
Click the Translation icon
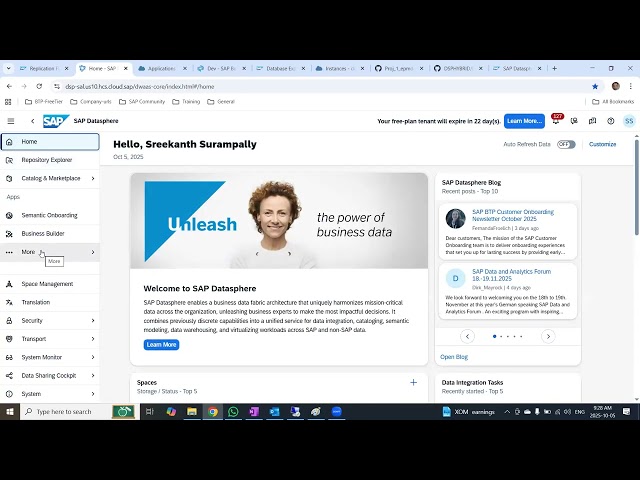pos(9,302)
